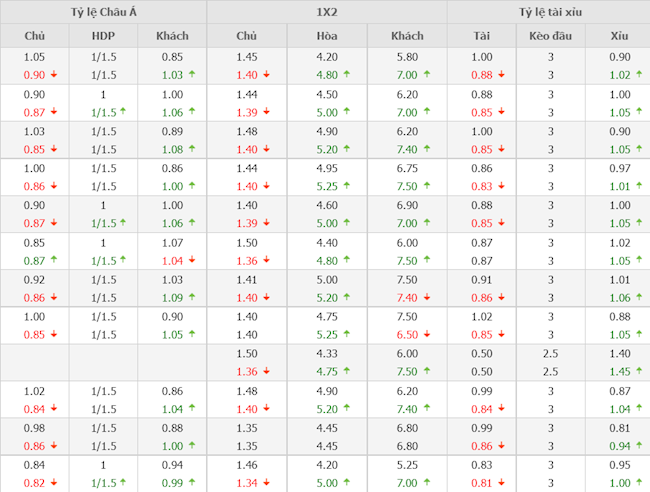650x492 pixels.
Task: Click the red down arrow beside 1.34
Action: pos(267,483)
